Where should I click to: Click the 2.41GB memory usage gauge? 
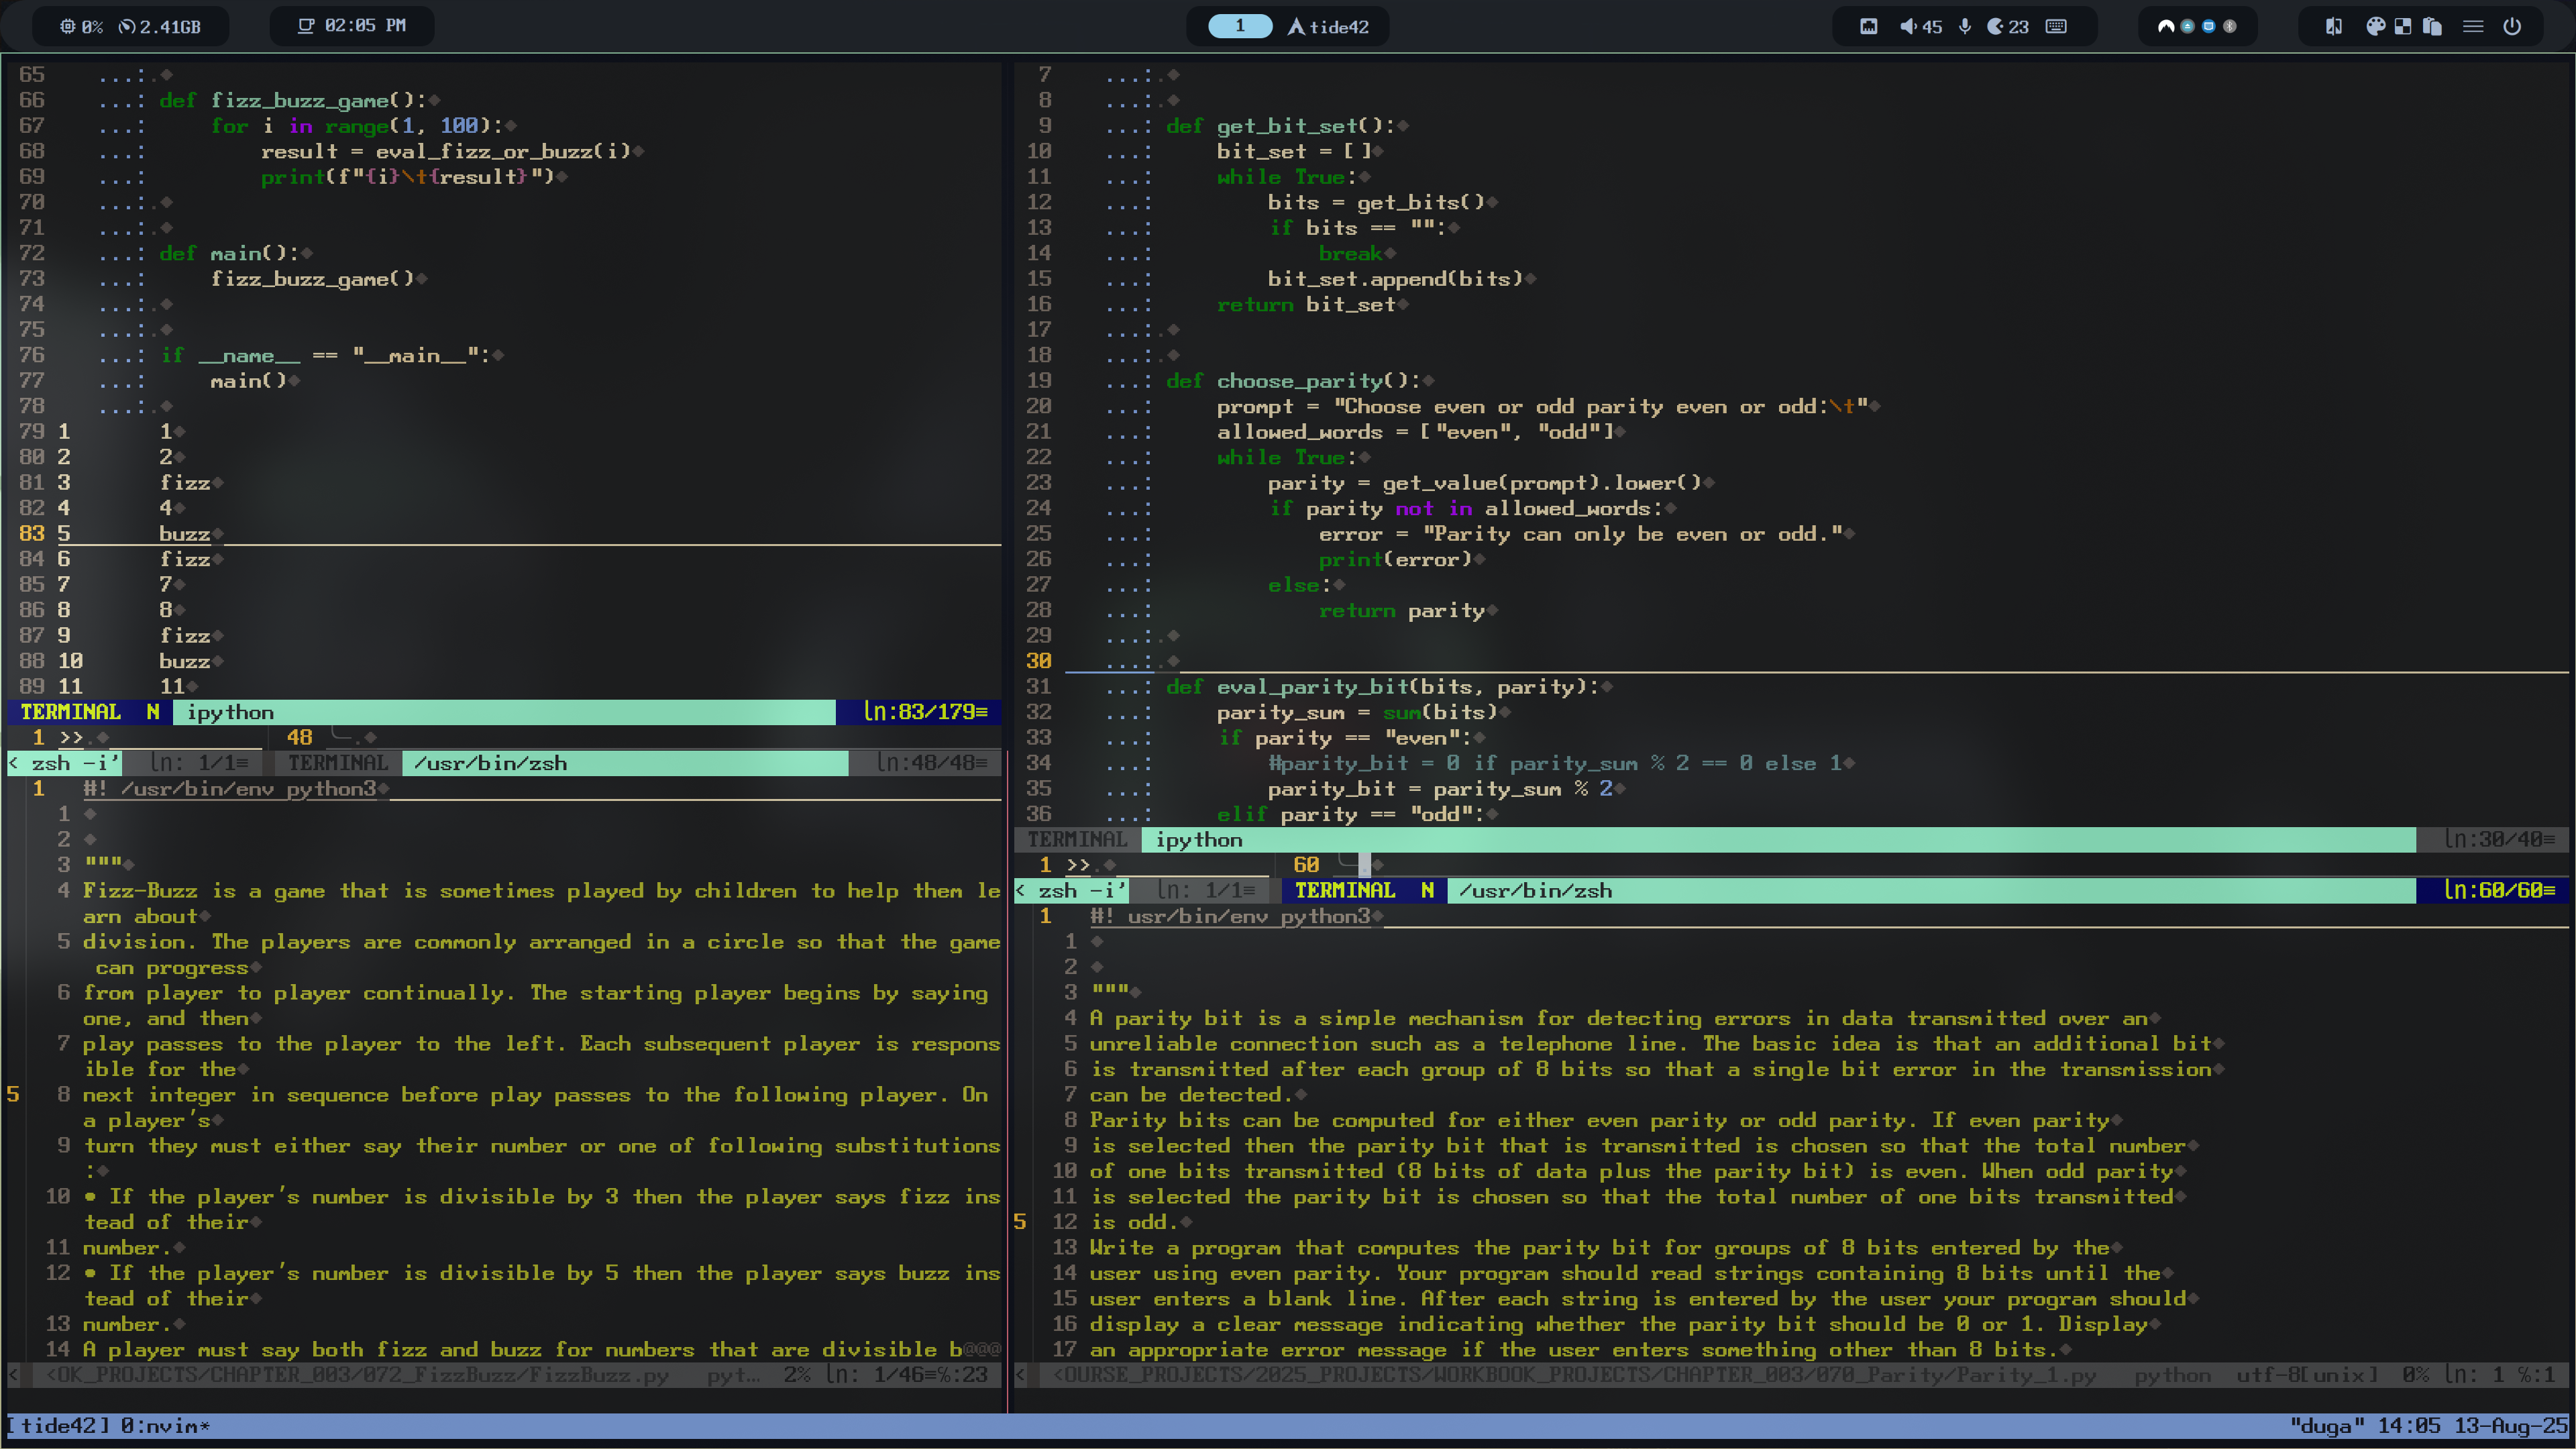(x=159, y=26)
